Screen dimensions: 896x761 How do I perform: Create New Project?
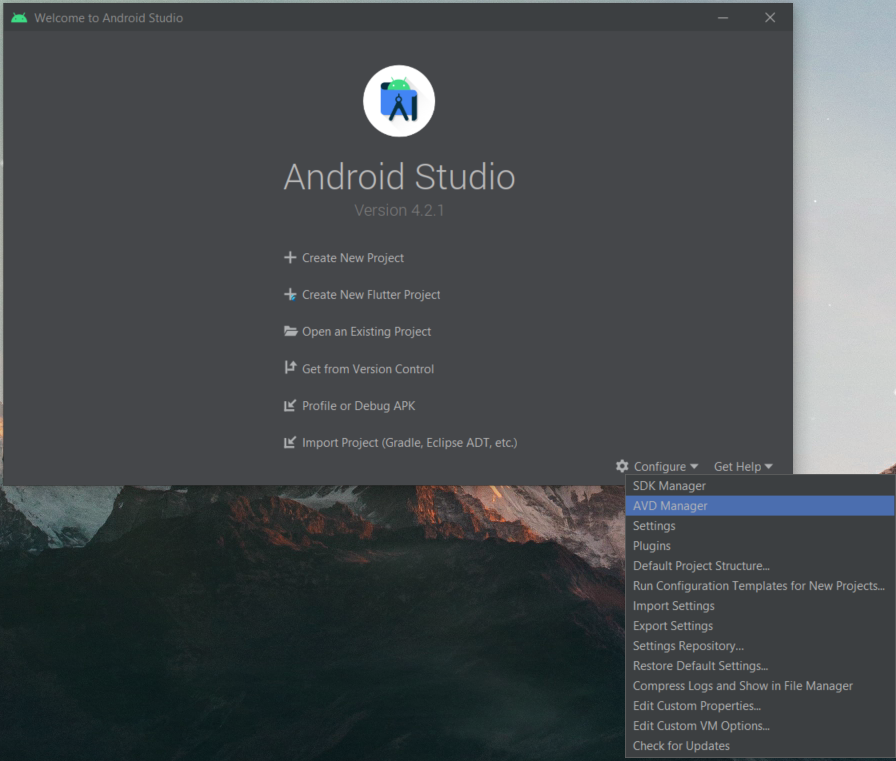pyautogui.click(x=353, y=258)
